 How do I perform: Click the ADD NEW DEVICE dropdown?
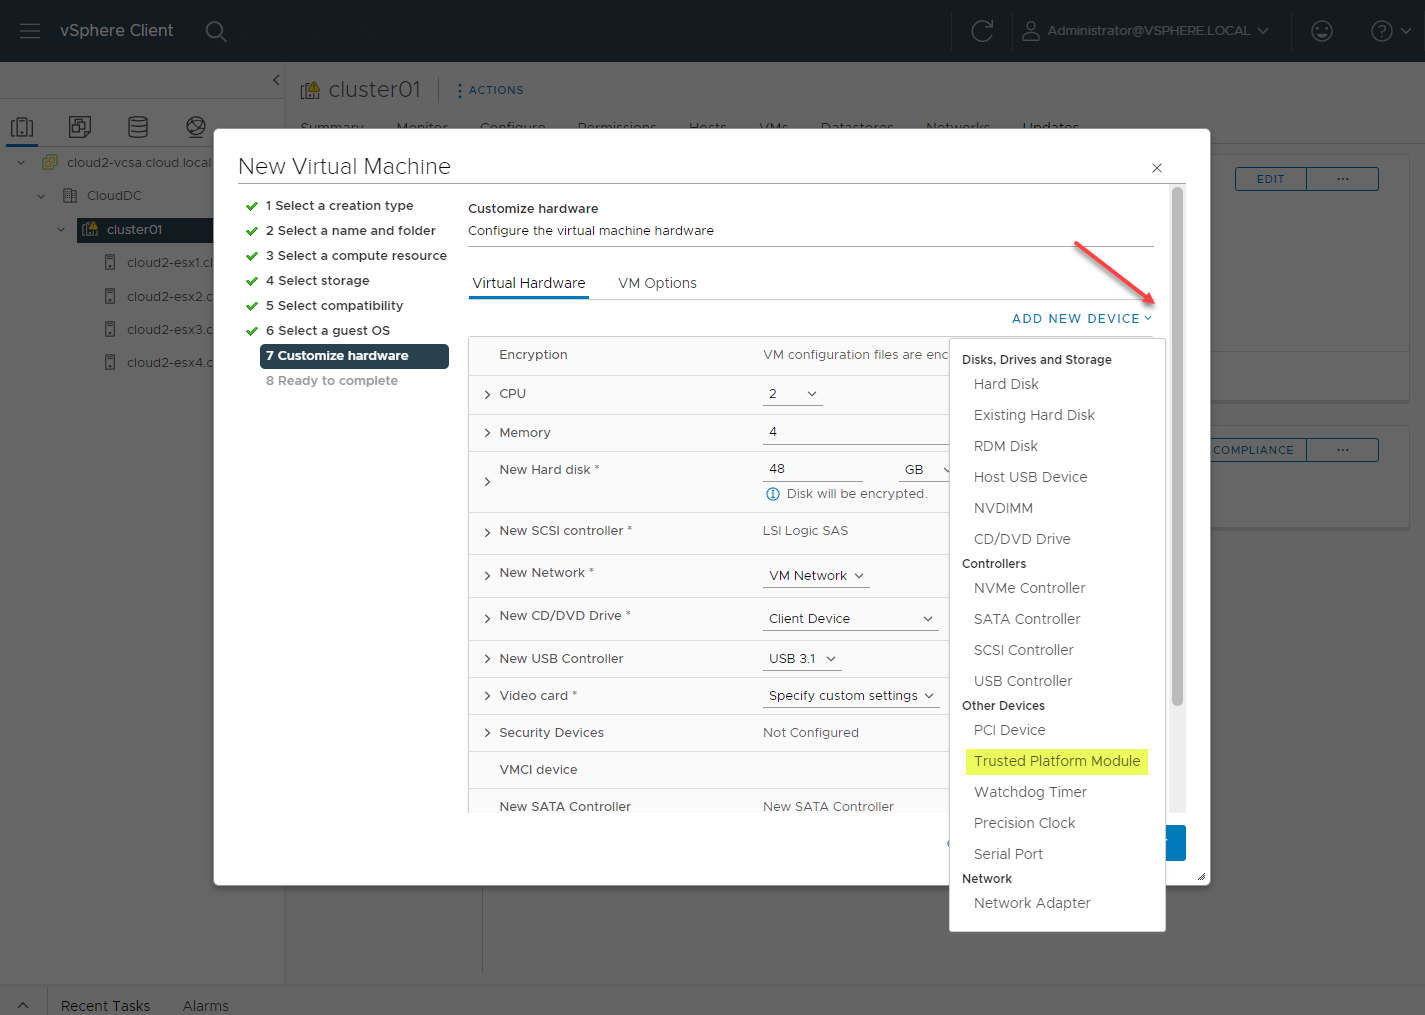pos(1082,319)
